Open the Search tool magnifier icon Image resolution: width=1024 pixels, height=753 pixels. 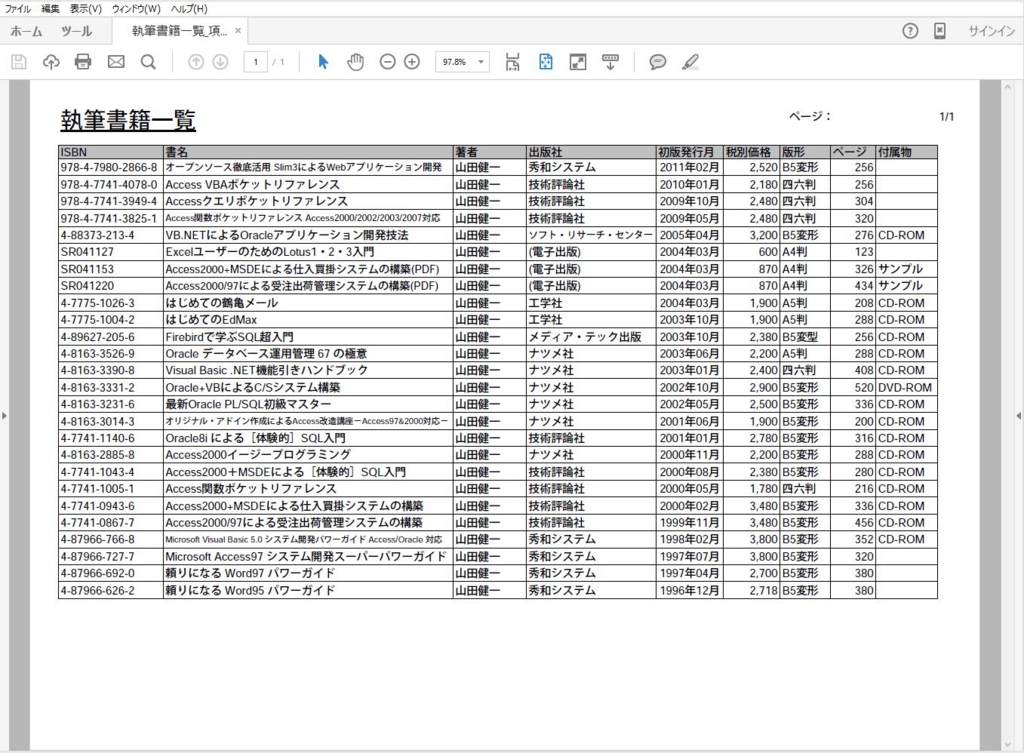click(146, 61)
